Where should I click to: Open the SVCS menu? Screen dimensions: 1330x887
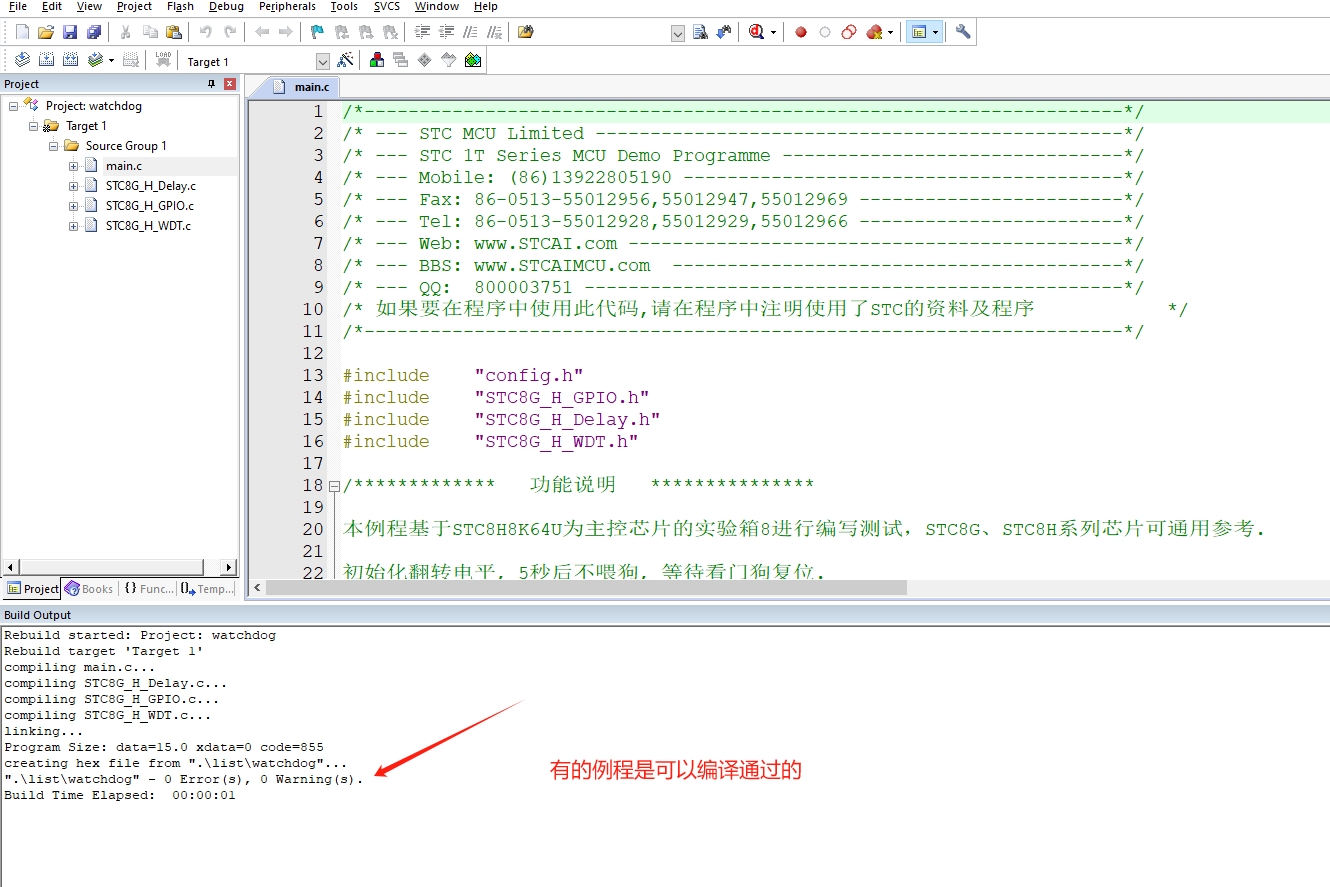386,7
